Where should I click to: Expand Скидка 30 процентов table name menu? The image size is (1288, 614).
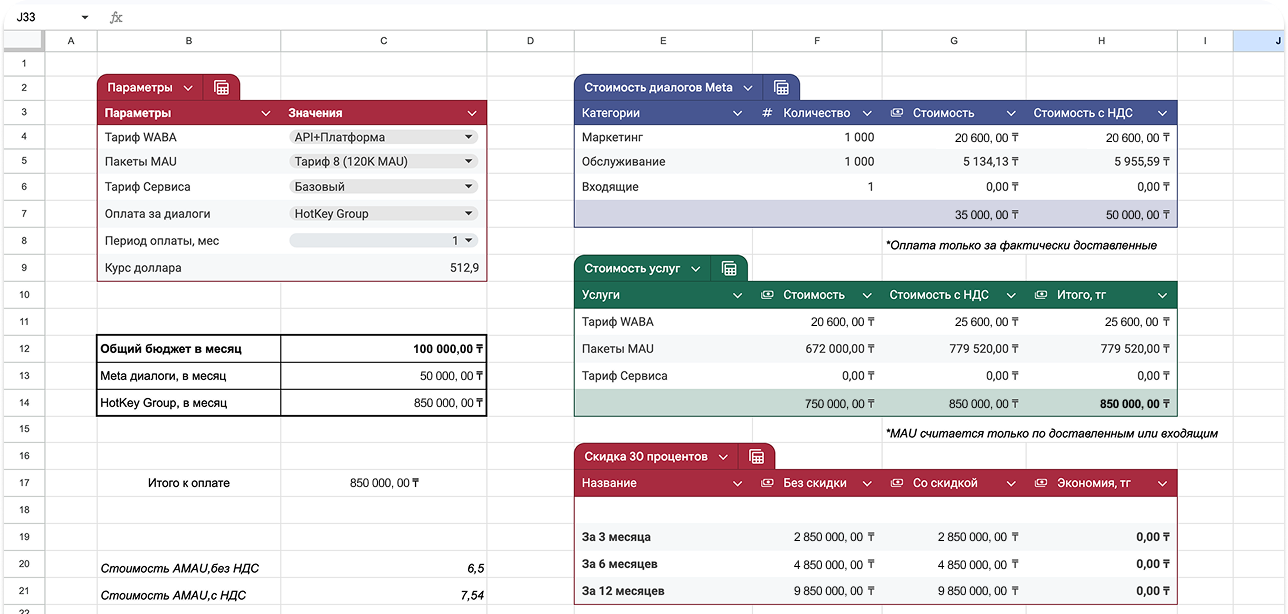click(723, 457)
